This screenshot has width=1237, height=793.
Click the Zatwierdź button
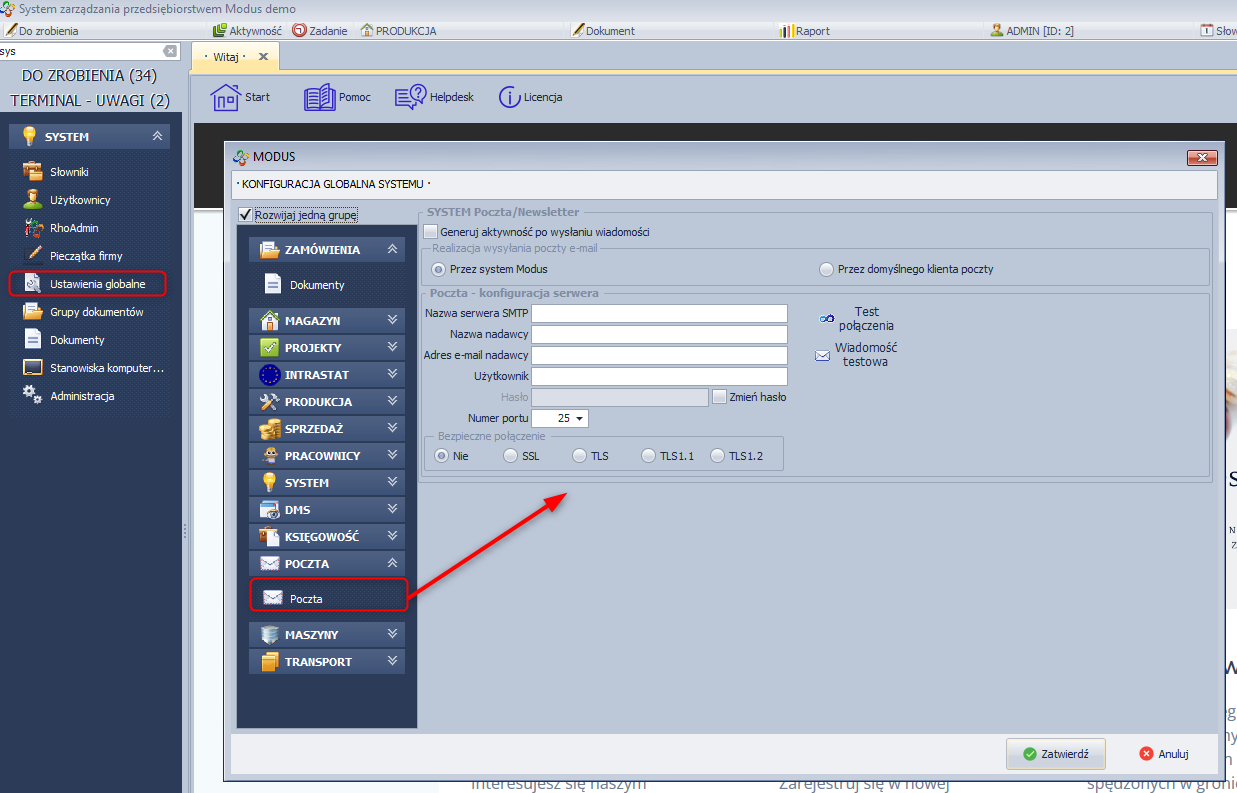(1055, 754)
